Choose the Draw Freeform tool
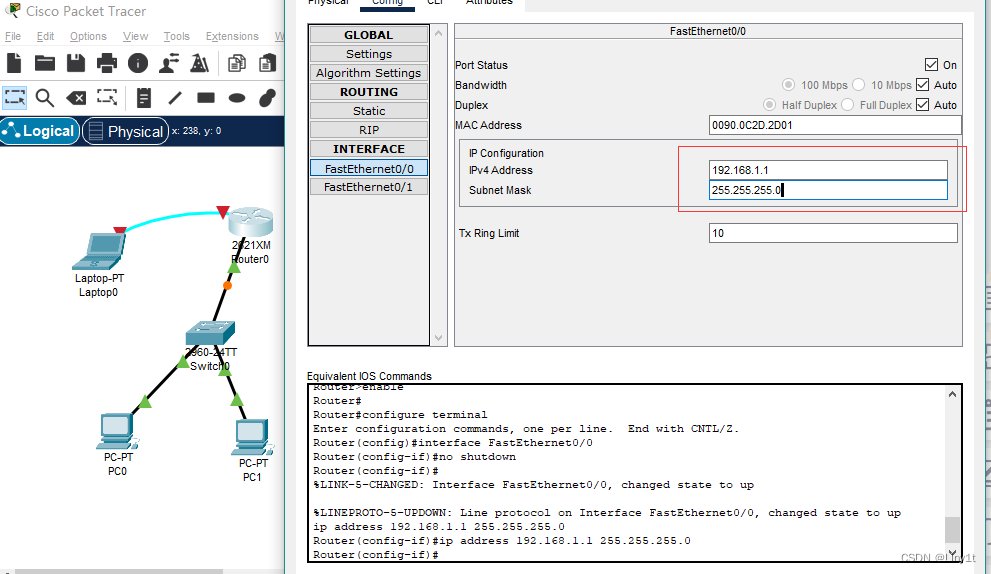 [268, 98]
